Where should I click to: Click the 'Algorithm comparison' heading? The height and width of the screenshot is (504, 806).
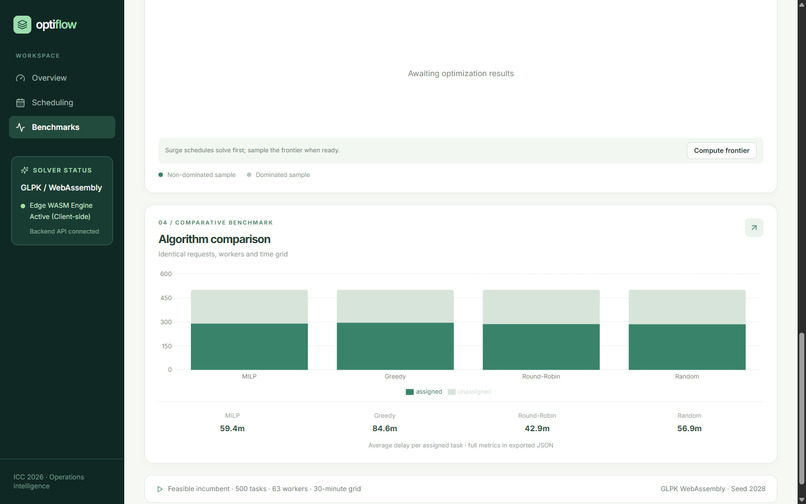click(214, 239)
